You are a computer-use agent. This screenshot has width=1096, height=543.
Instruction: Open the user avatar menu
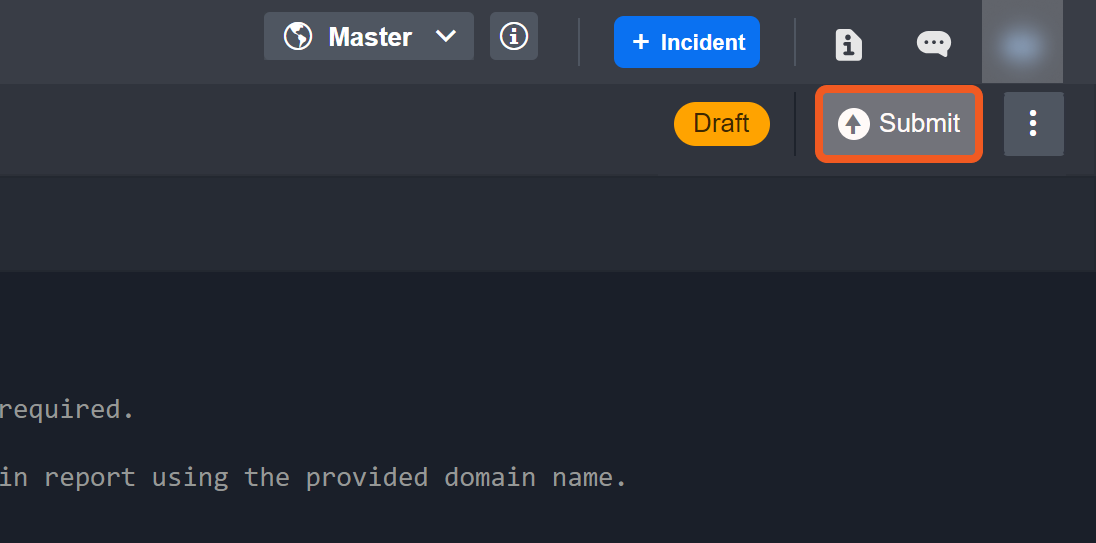(x=1022, y=43)
